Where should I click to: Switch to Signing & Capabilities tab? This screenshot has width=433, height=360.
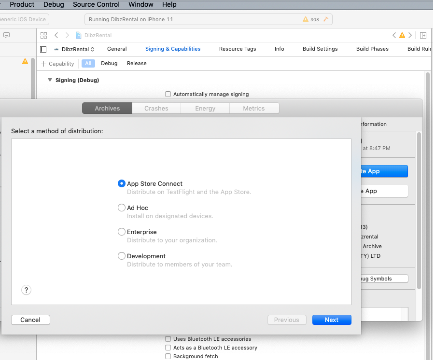click(x=173, y=49)
